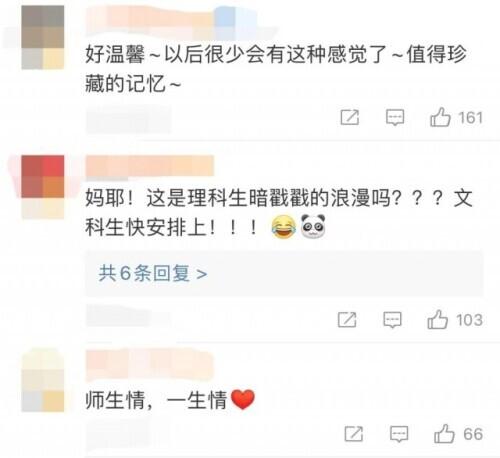This screenshot has height=458, width=500.
Task: Open the red avatar of second commenter
Action: [x=43, y=186]
